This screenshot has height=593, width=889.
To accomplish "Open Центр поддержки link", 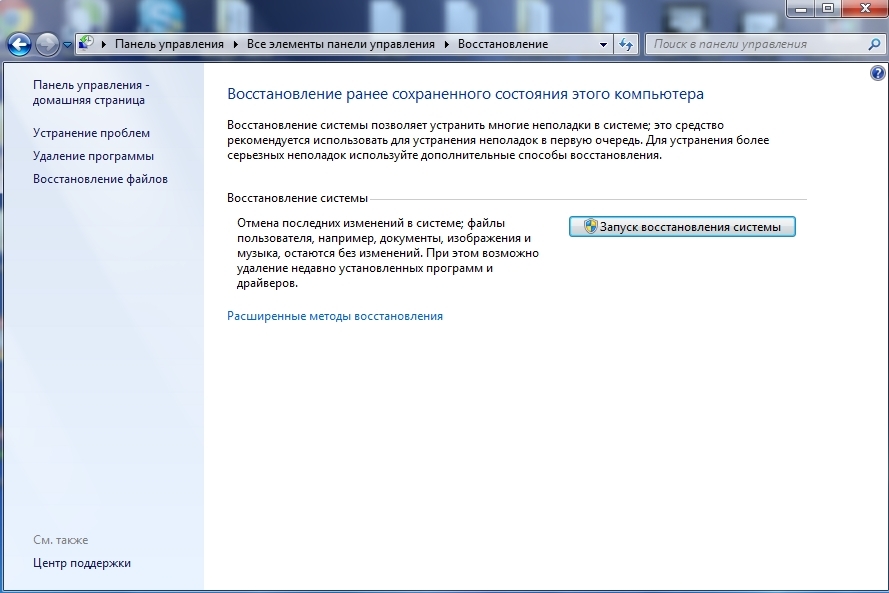I will click(x=82, y=563).
